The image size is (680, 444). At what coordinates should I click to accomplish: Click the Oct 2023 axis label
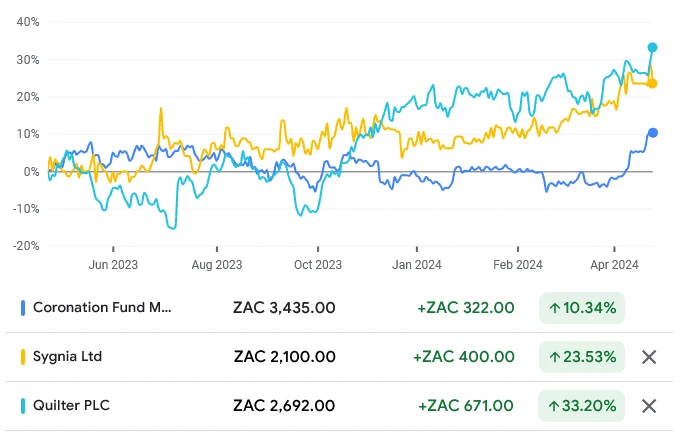pyautogui.click(x=318, y=264)
